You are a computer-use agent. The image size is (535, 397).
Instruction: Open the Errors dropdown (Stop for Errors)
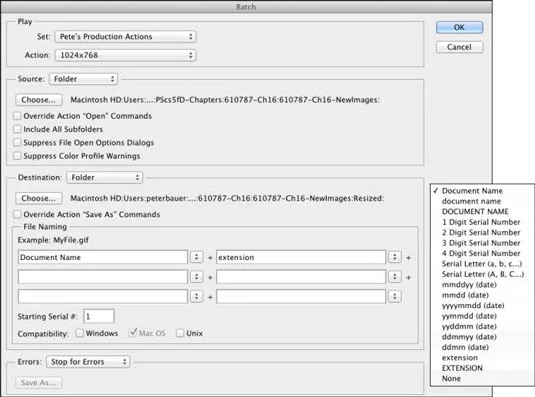pyautogui.click(x=88, y=362)
